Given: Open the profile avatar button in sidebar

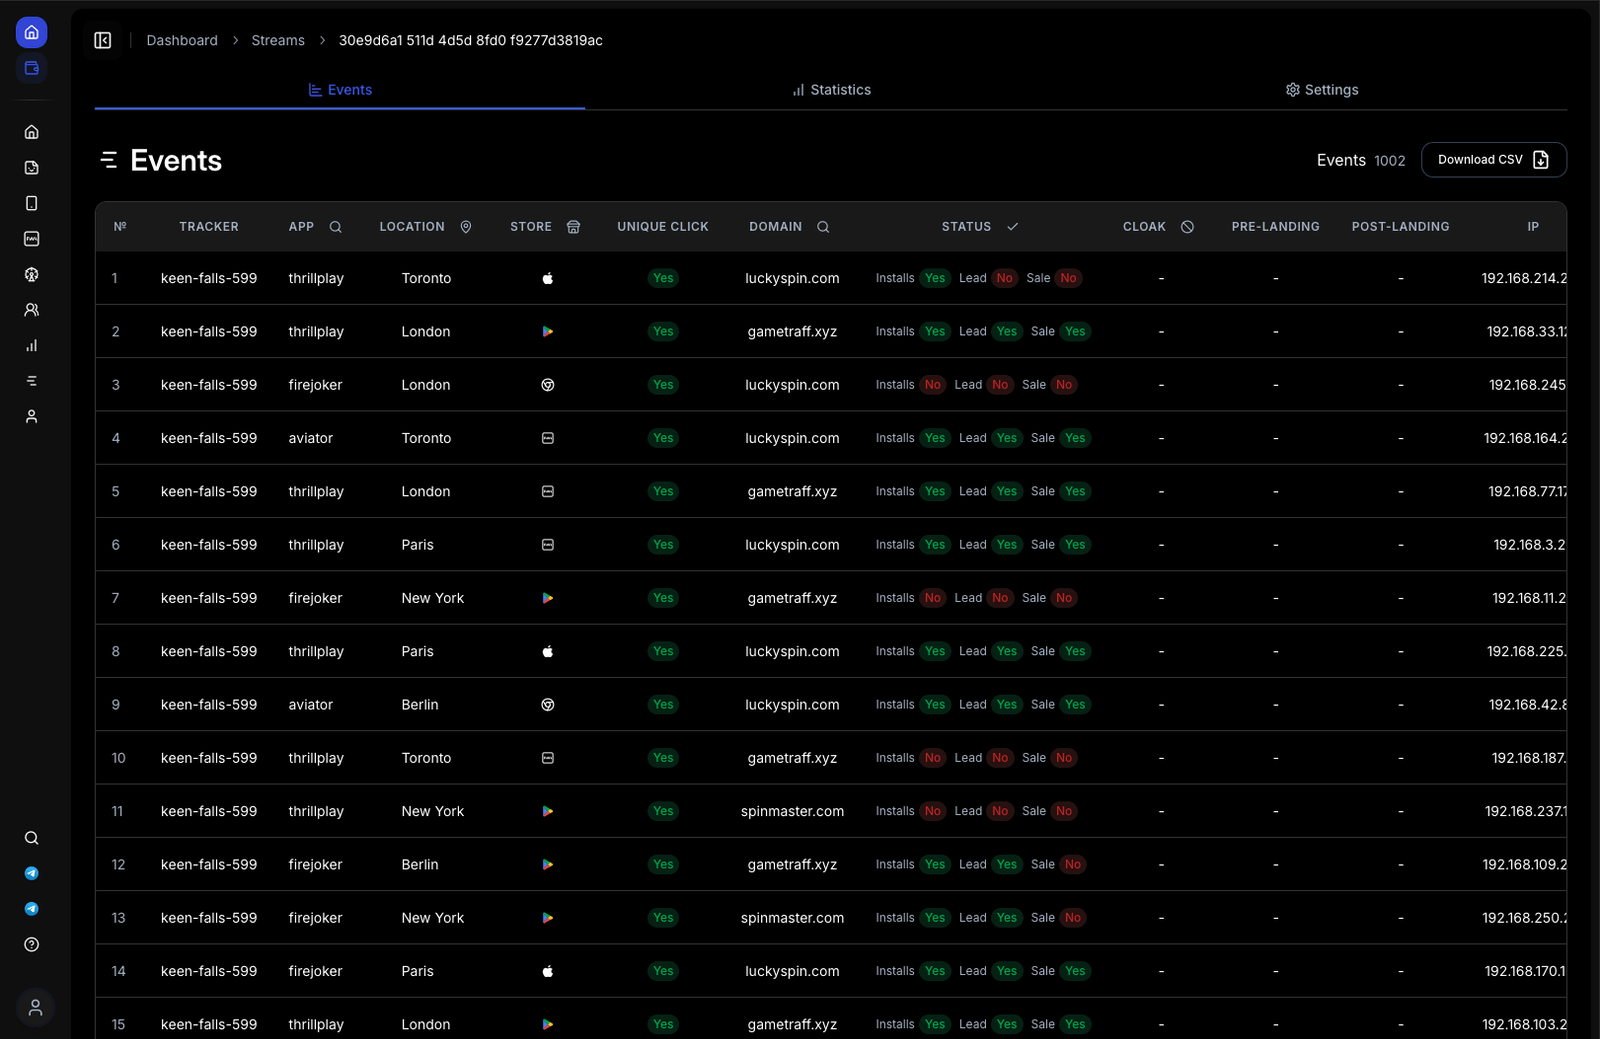Looking at the screenshot, I should coord(35,1007).
